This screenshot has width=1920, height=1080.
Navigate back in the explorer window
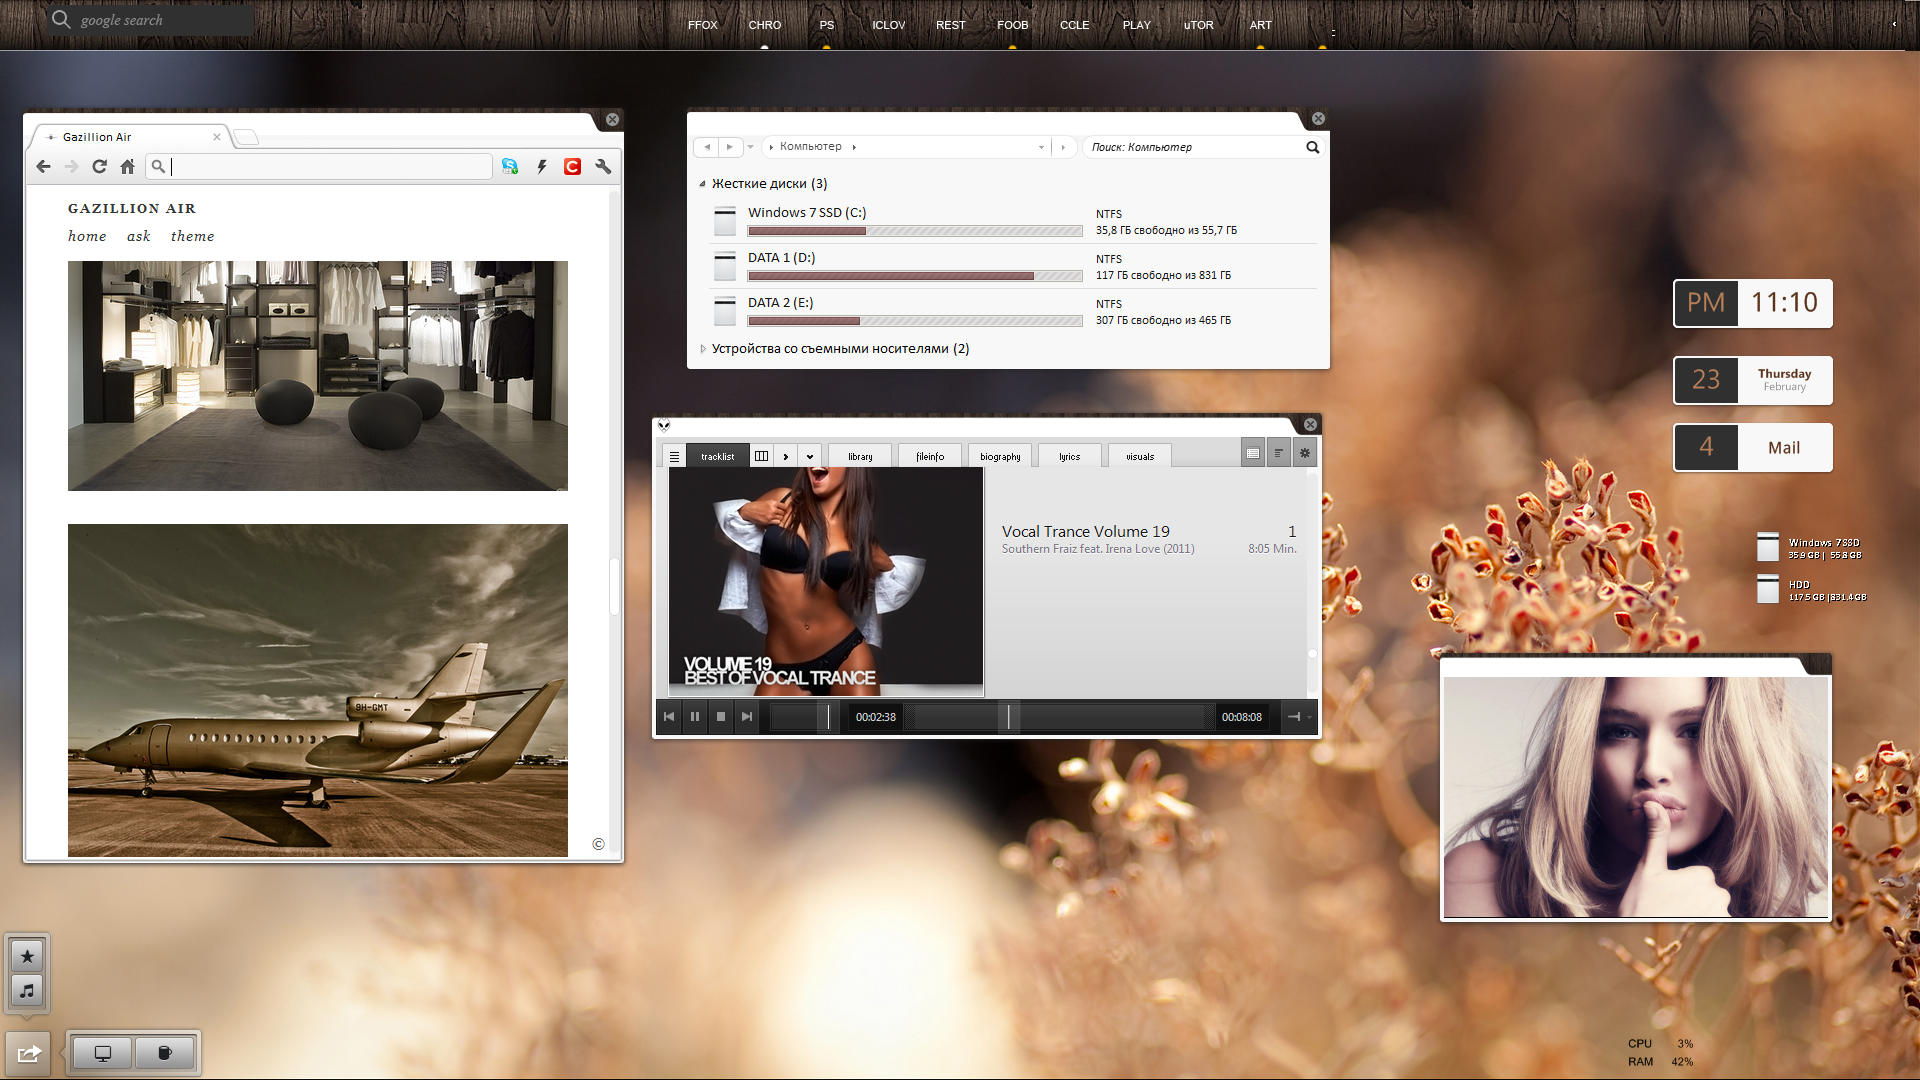click(x=707, y=147)
